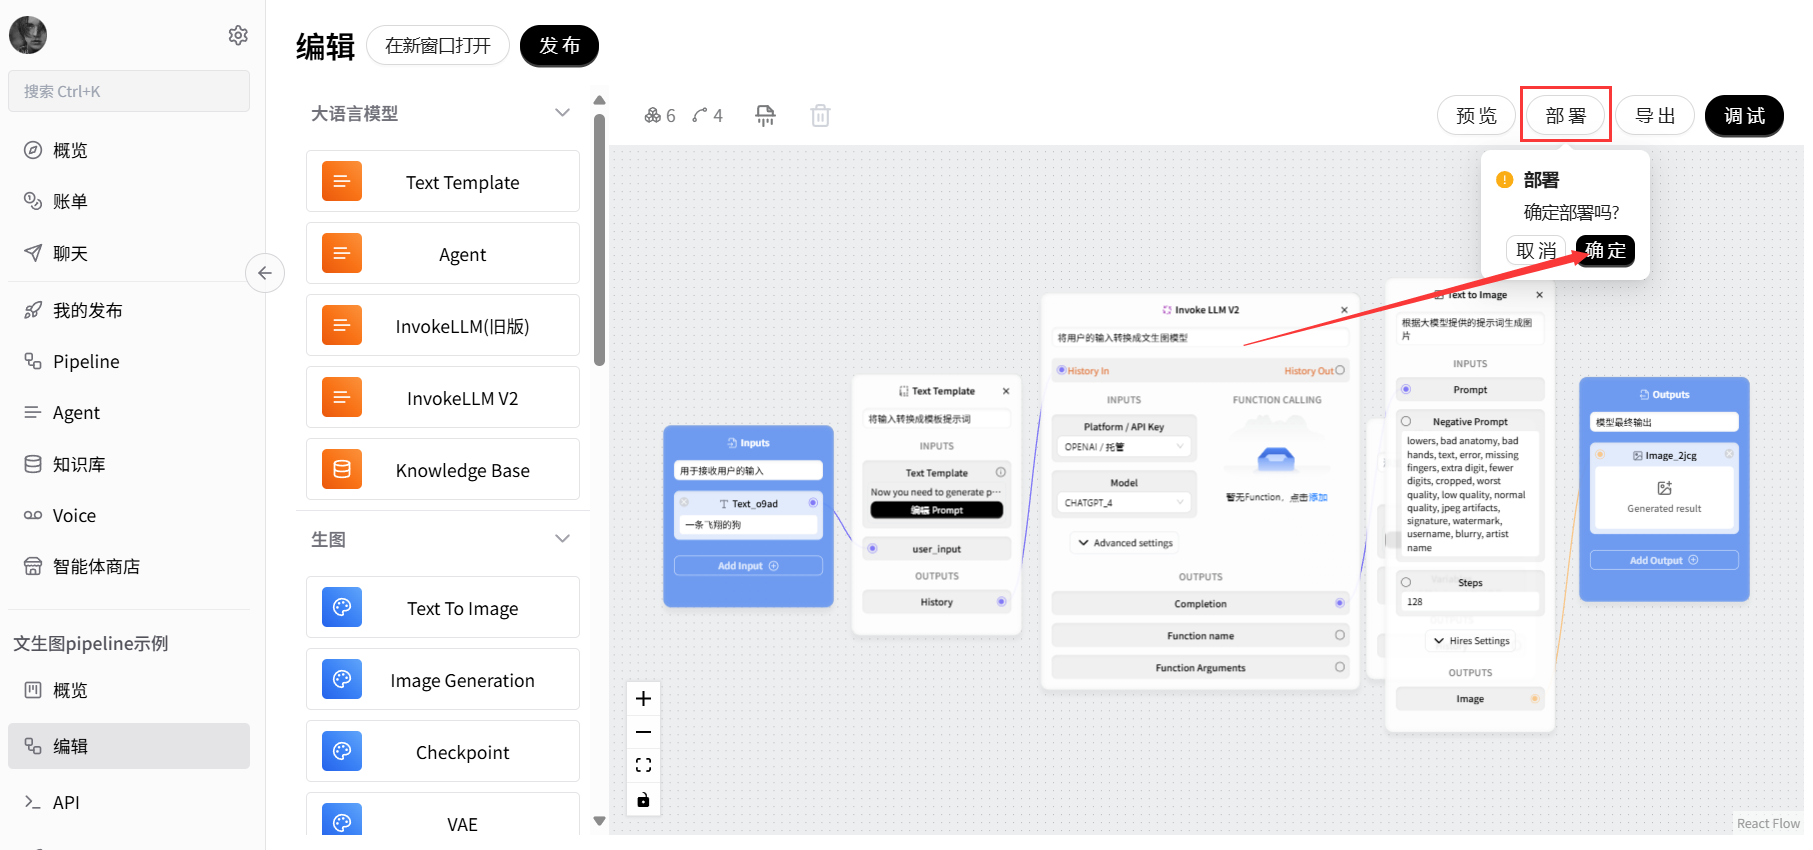Image resolution: width=1813 pixels, height=850 pixels.
Task: Click the auto-layout icon beside trash
Action: [765, 116]
